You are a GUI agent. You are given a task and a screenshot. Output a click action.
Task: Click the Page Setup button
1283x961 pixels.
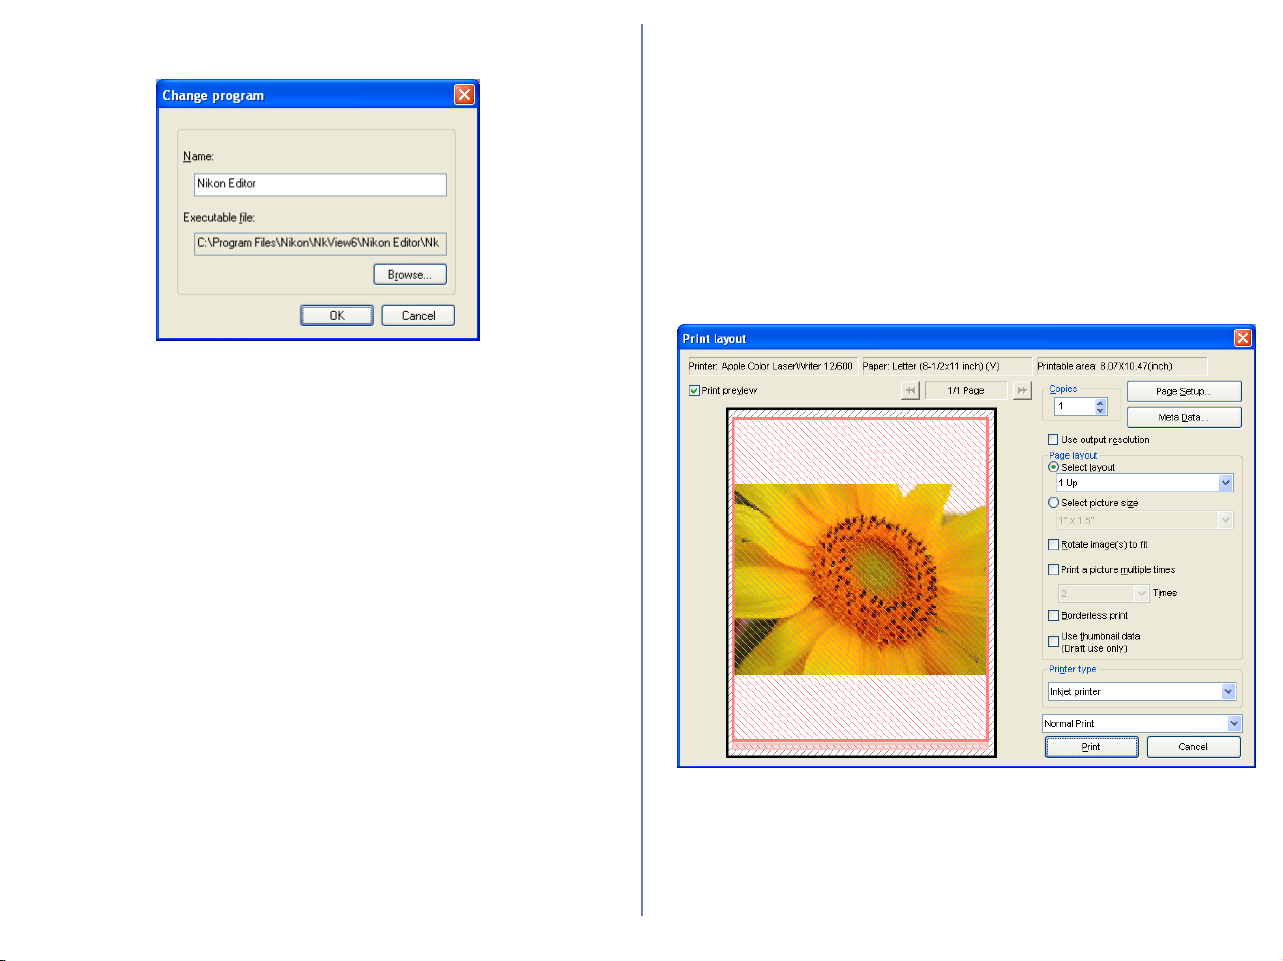pos(1184,391)
